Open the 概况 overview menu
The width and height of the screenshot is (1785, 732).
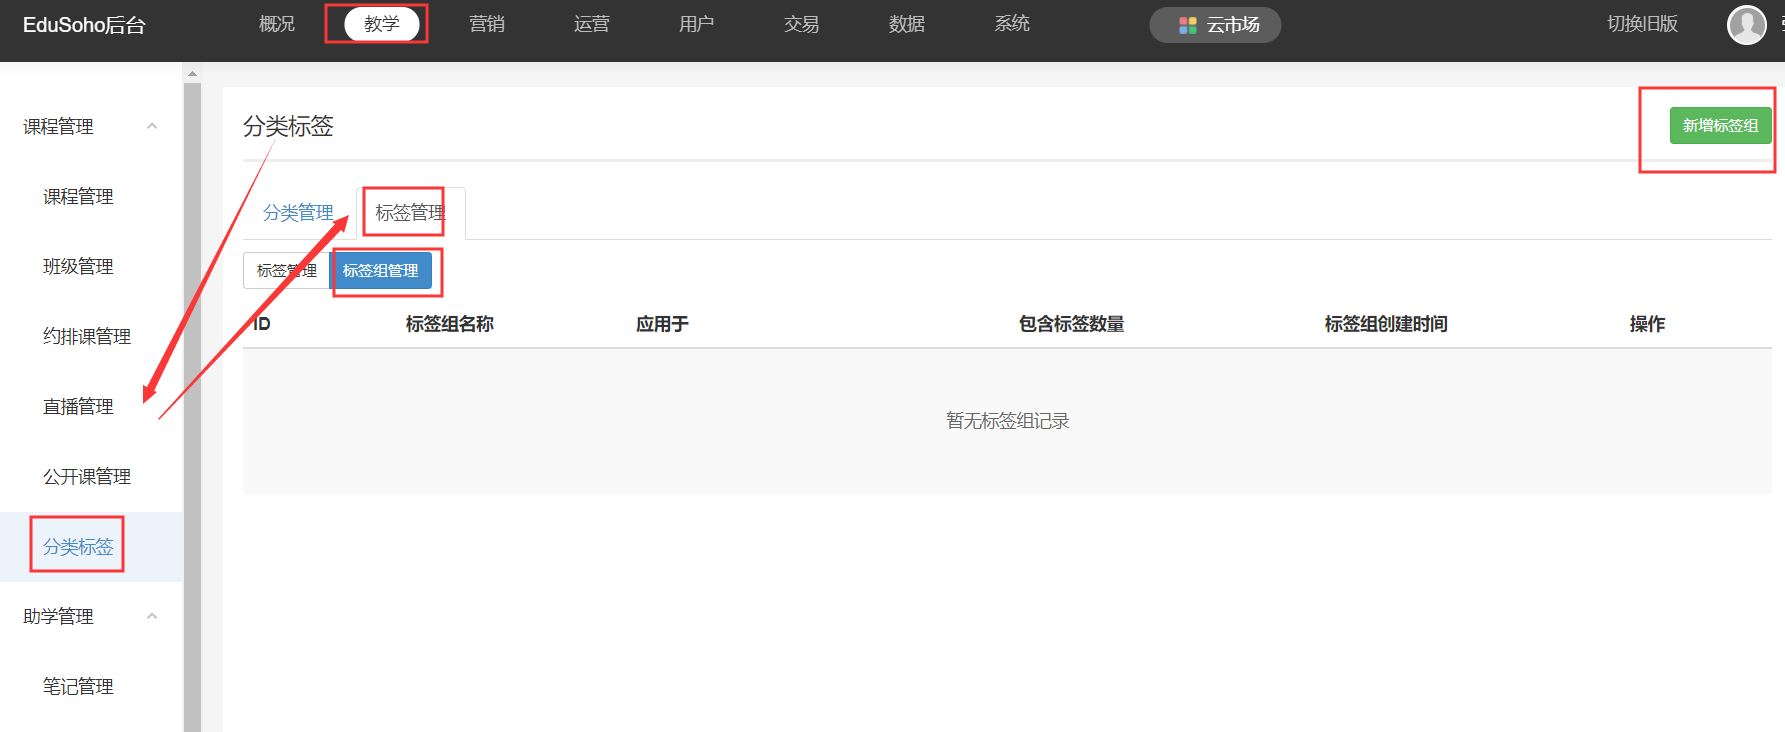click(x=277, y=24)
